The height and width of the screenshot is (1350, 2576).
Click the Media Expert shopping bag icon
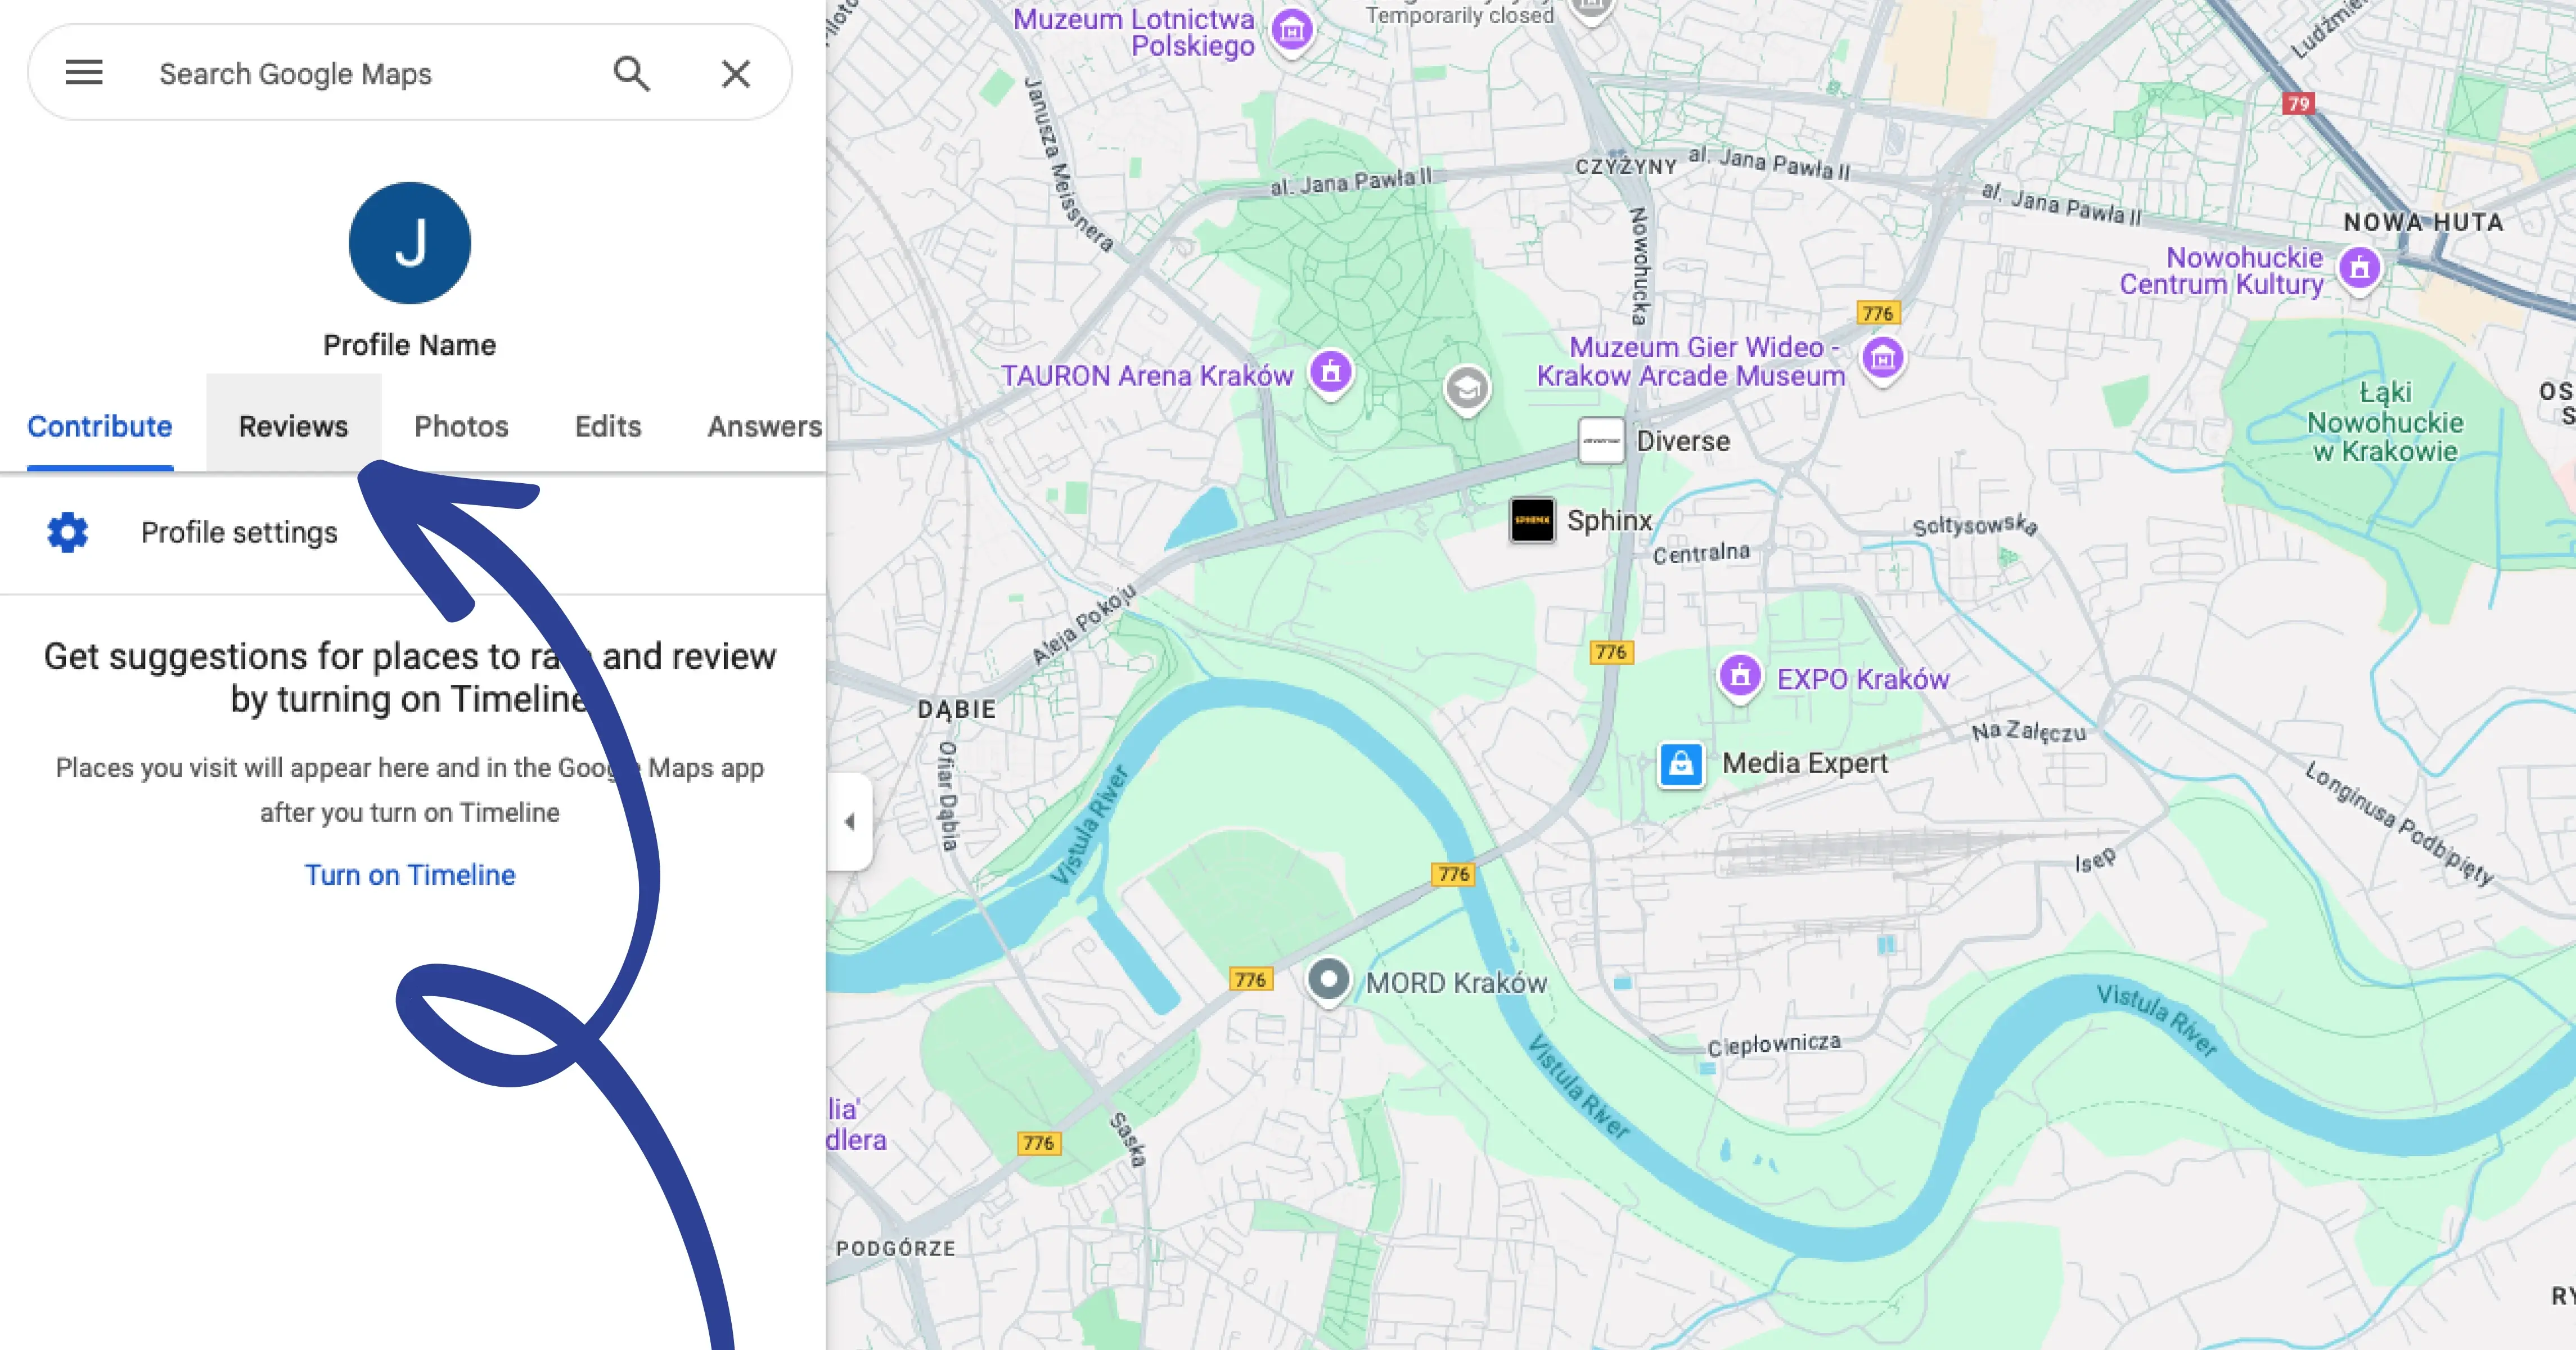1681,765
